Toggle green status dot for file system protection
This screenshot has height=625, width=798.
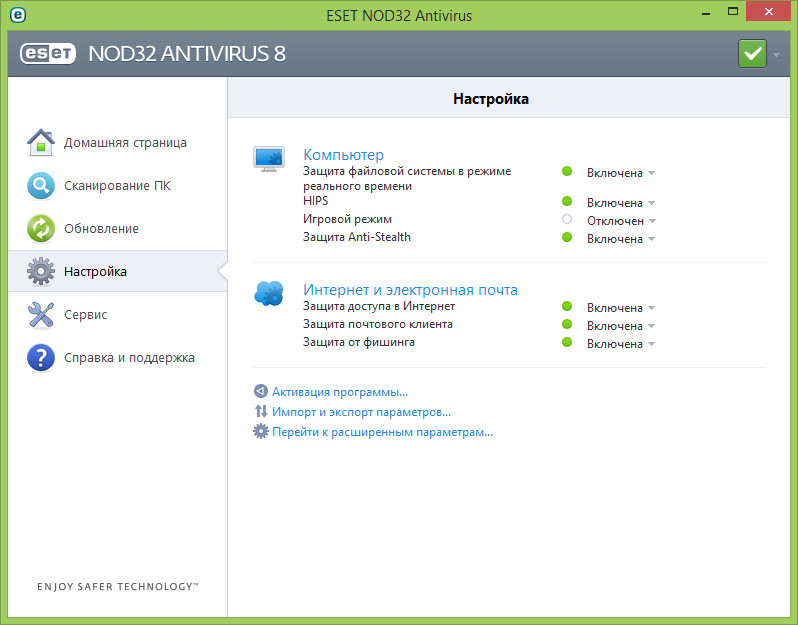(x=567, y=171)
